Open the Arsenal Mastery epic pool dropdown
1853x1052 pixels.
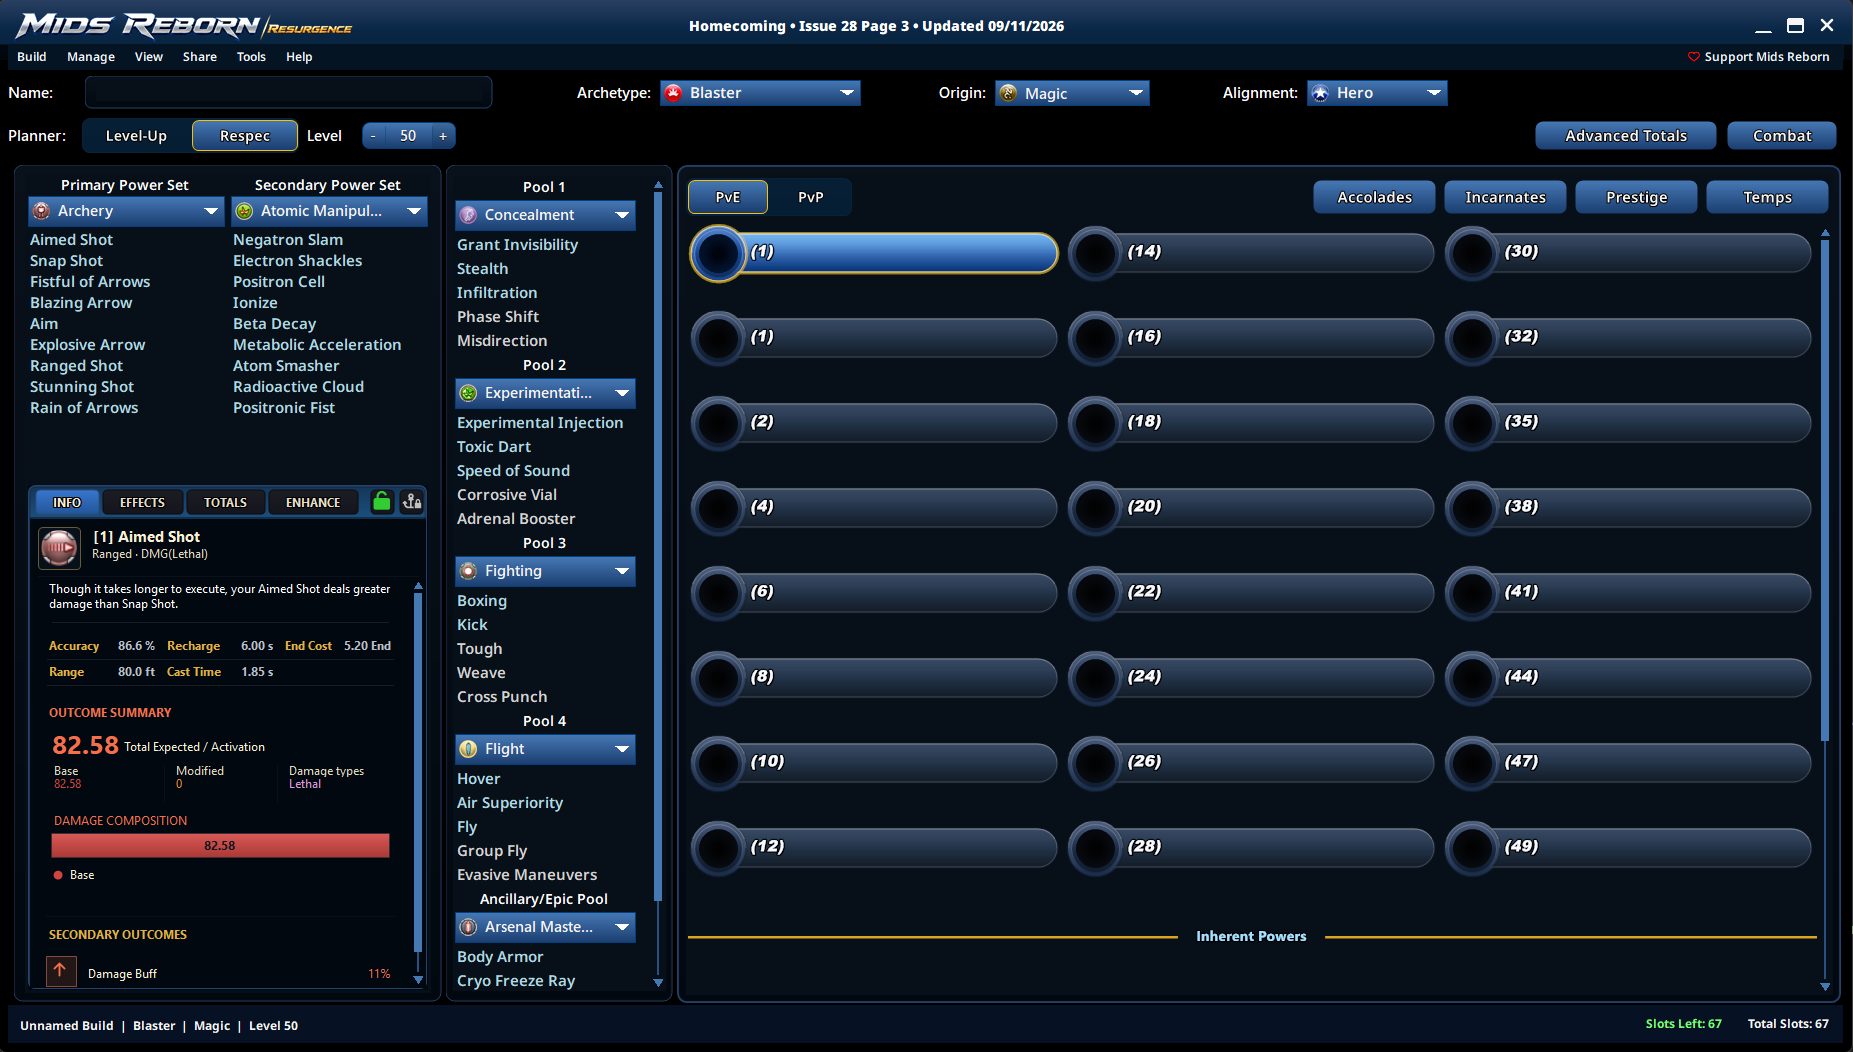[545, 927]
